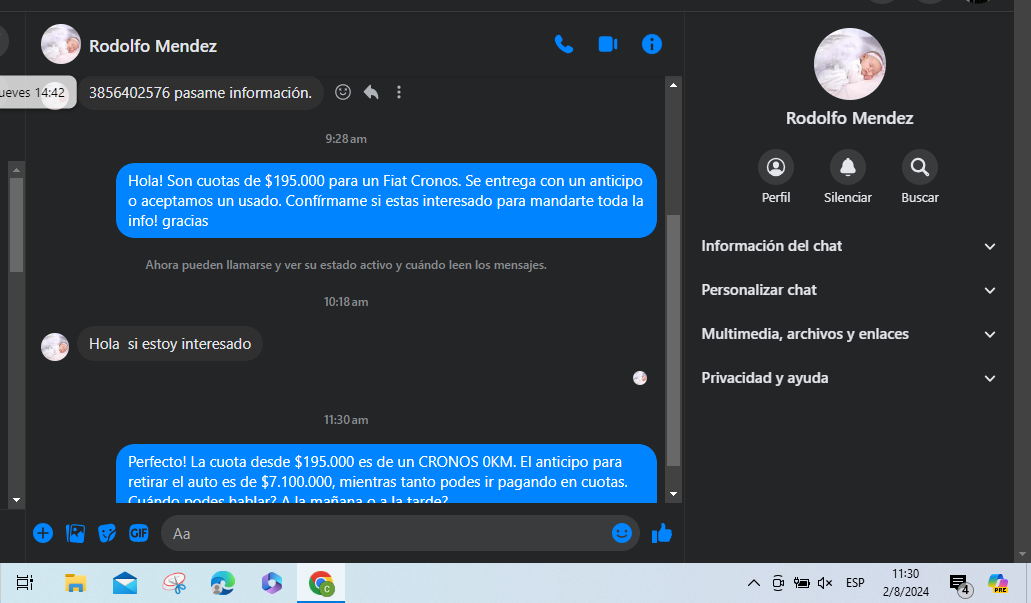Image resolution: width=1031 pixels, height=603 pixels.
Task: Click the Buscar magnifier icon
Action: point(919,167)
